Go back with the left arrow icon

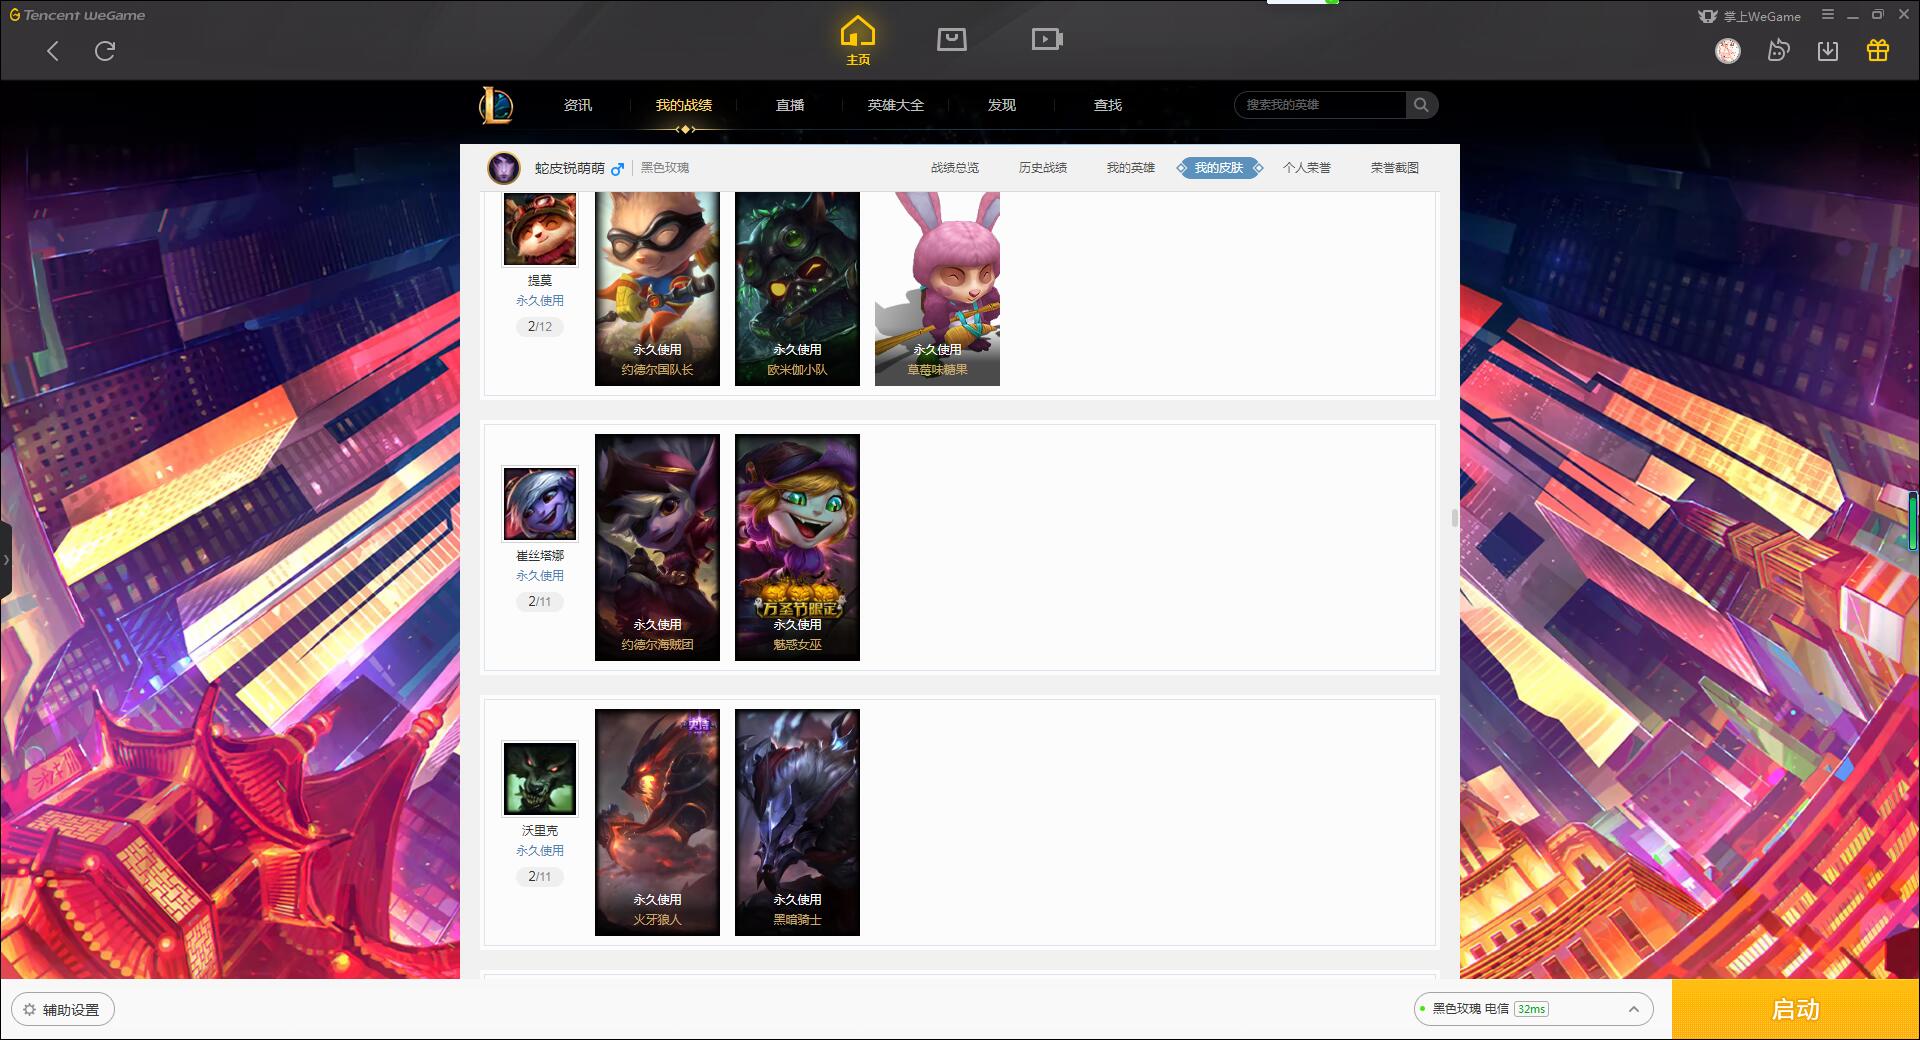coord(53,51)
